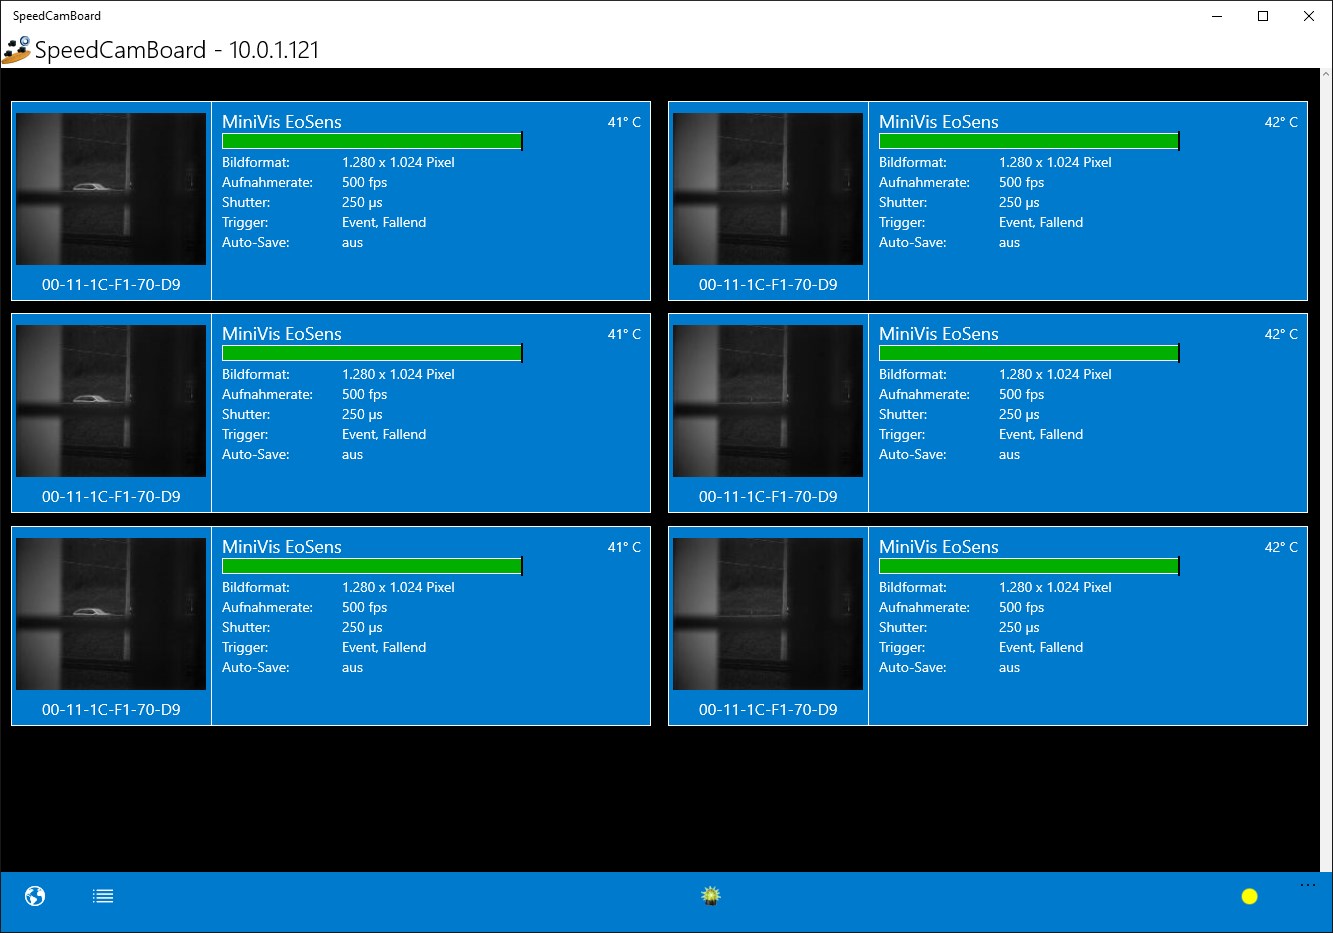Select the middle camera preview in the 42° C column

click(x=768, y=401)
